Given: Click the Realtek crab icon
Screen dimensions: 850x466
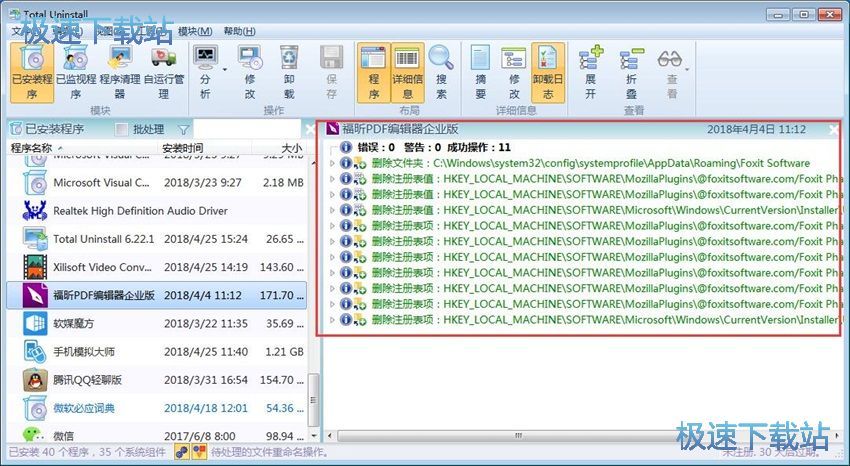Looking at the screenshot, I should (35, 211).
